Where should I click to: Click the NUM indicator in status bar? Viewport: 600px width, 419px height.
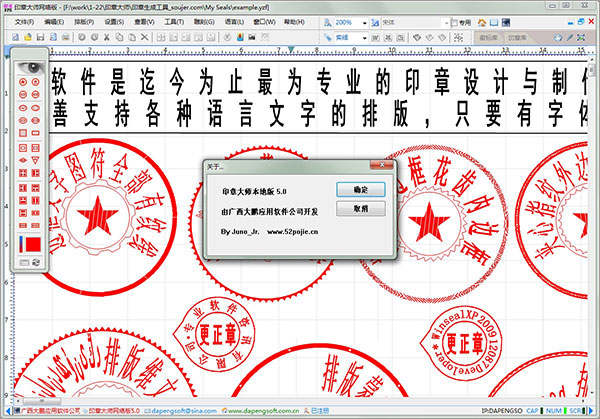[553, 411]
